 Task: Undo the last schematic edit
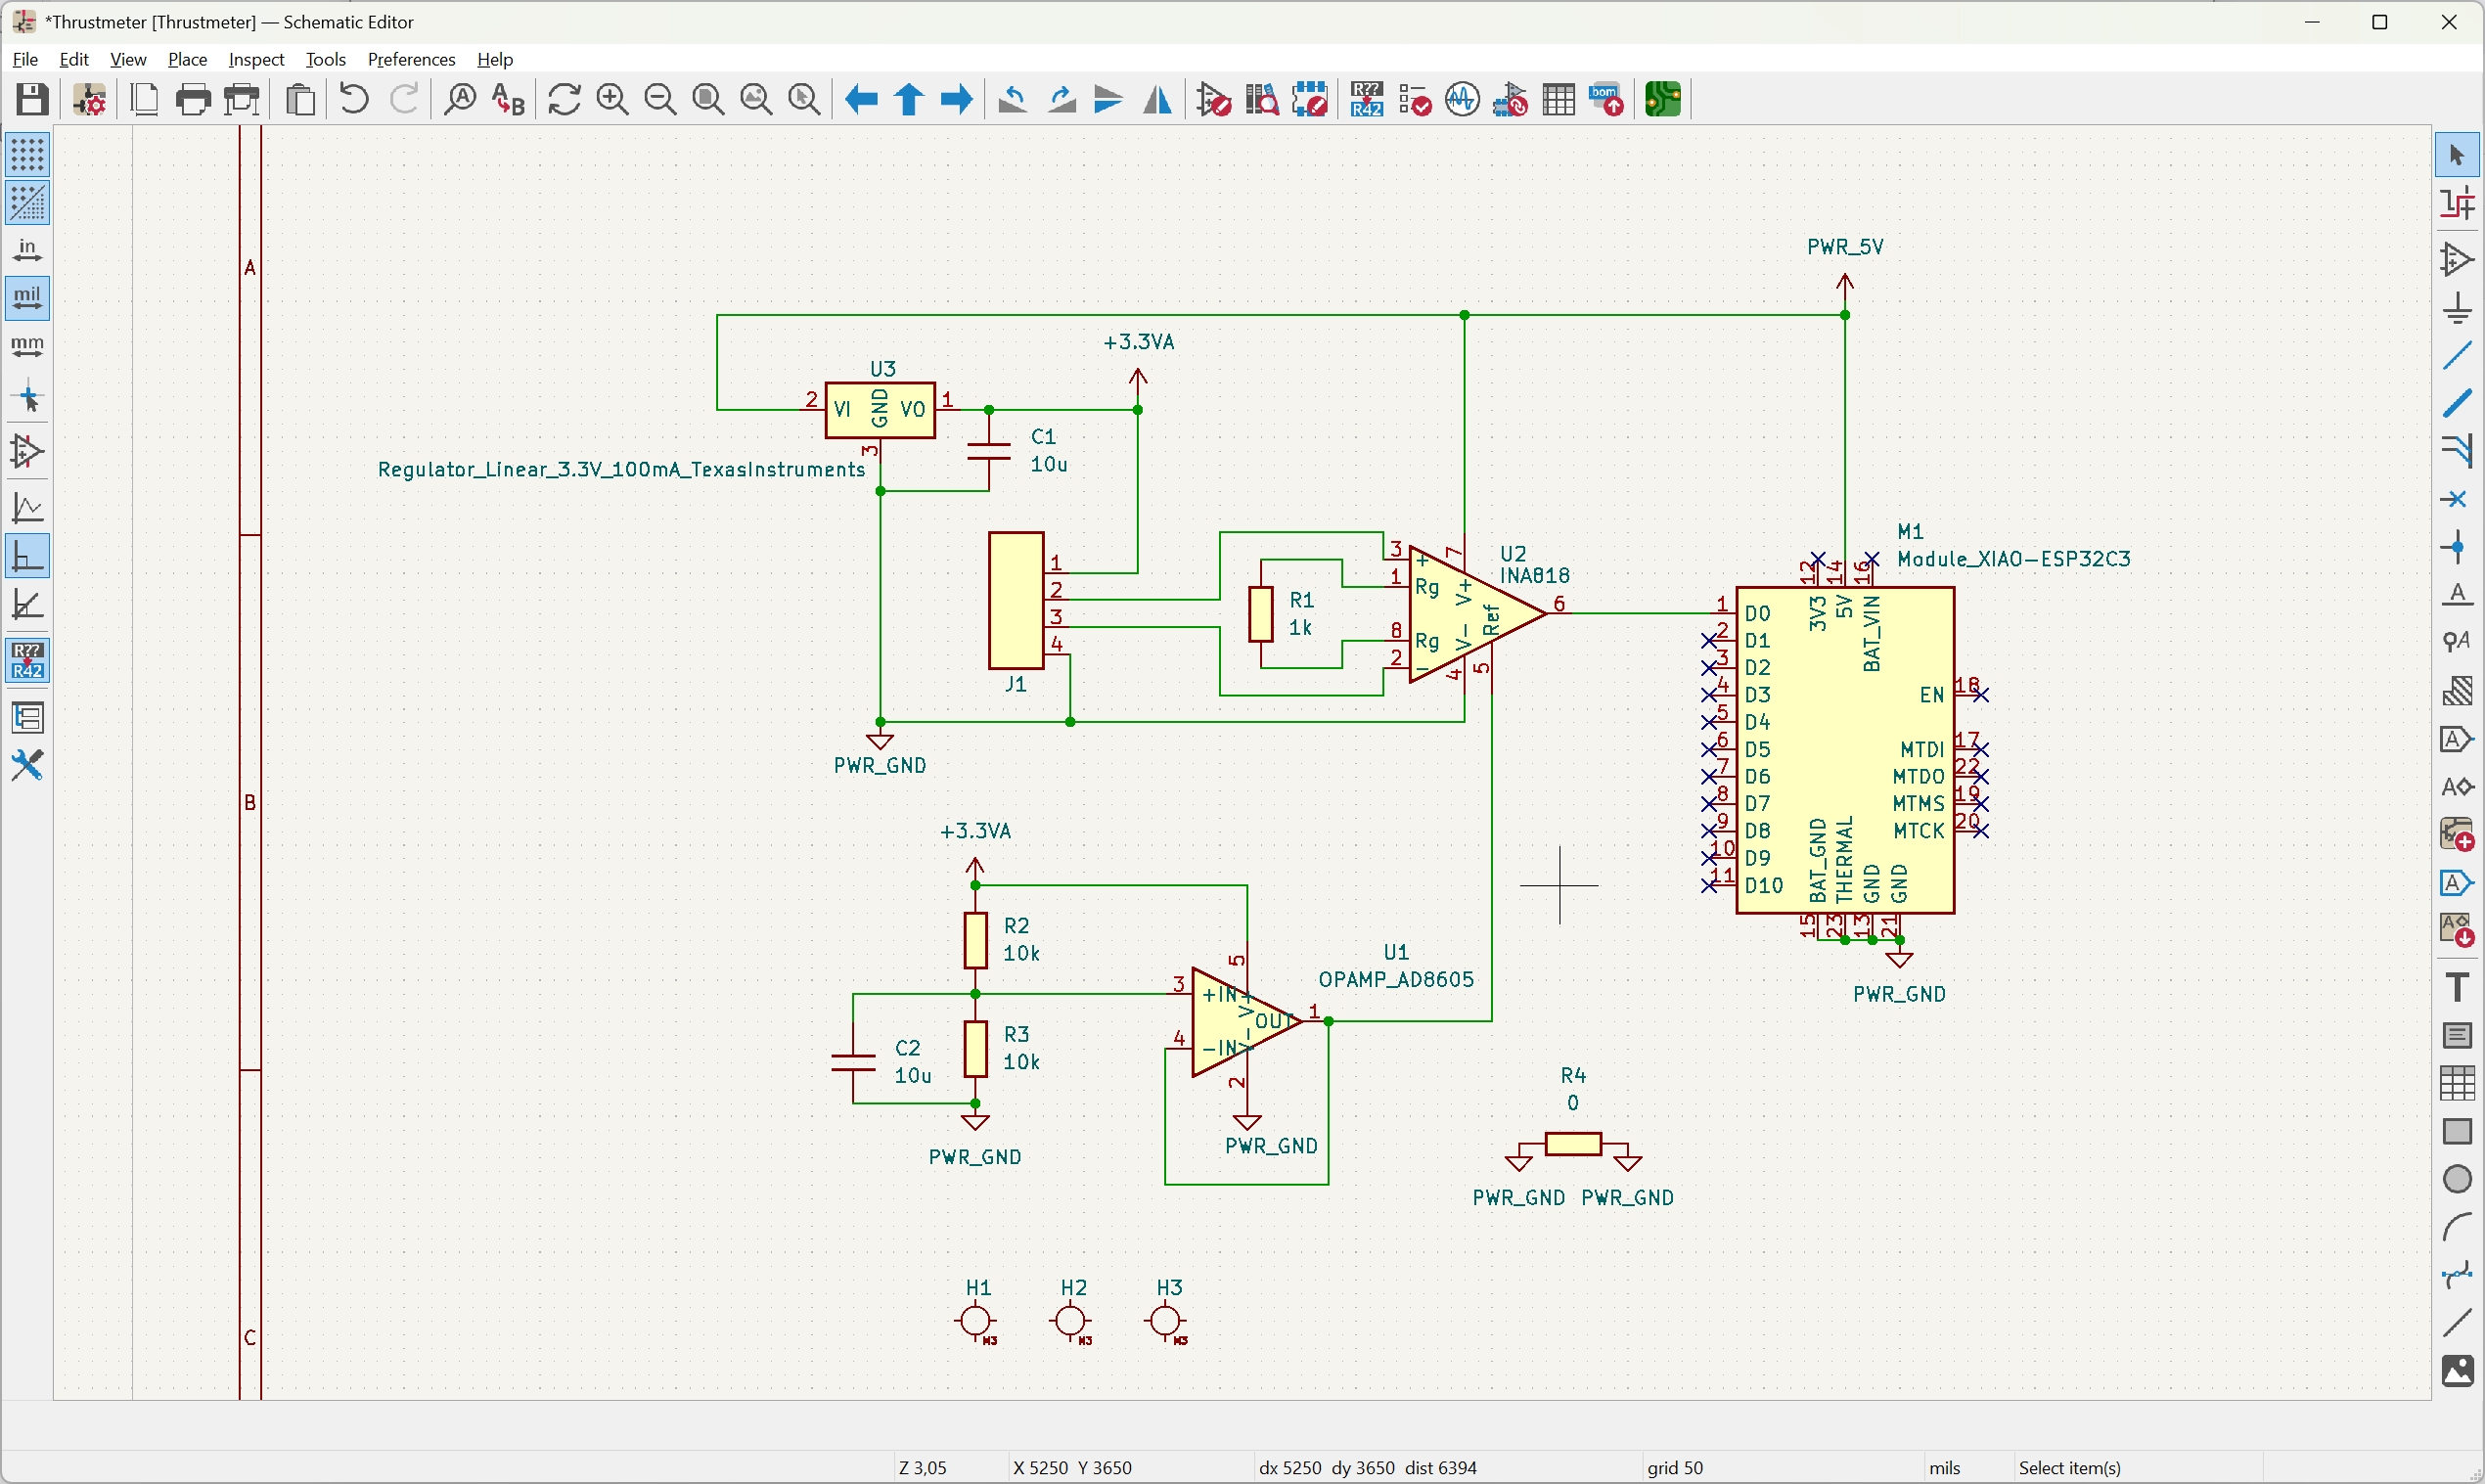tap(352, 99)
